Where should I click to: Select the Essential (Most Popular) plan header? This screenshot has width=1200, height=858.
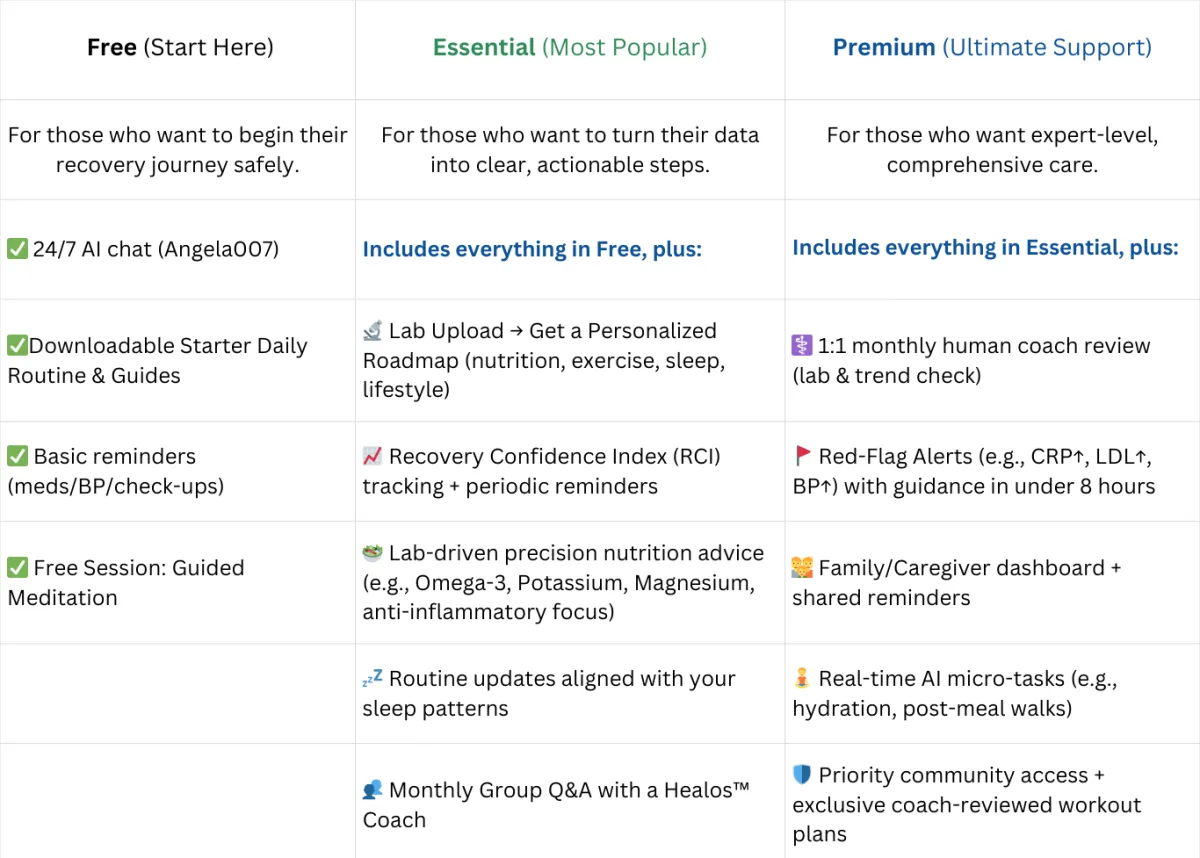pyautogui.click(x=569, y=47)
